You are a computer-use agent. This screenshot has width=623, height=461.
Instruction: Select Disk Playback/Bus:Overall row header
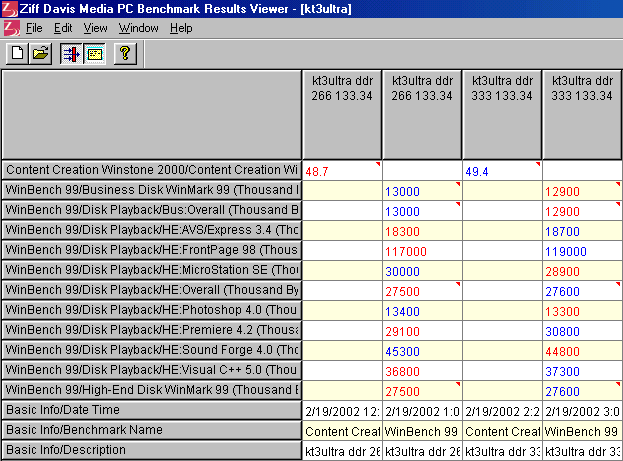[151, 210]
